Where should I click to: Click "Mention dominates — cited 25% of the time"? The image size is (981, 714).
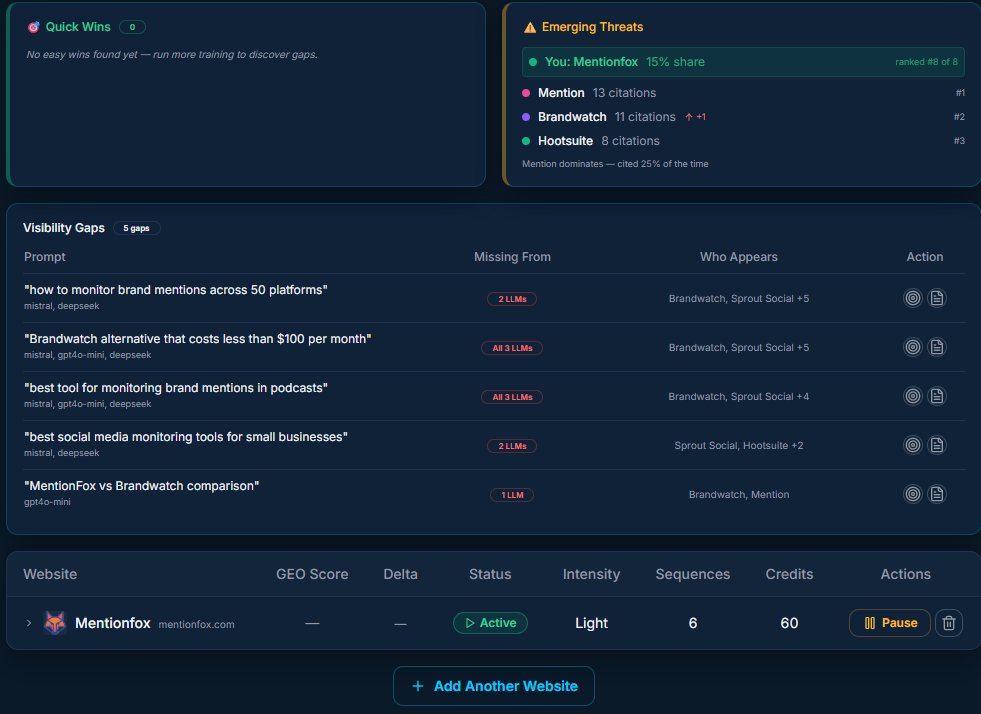[x=615, y=164]
